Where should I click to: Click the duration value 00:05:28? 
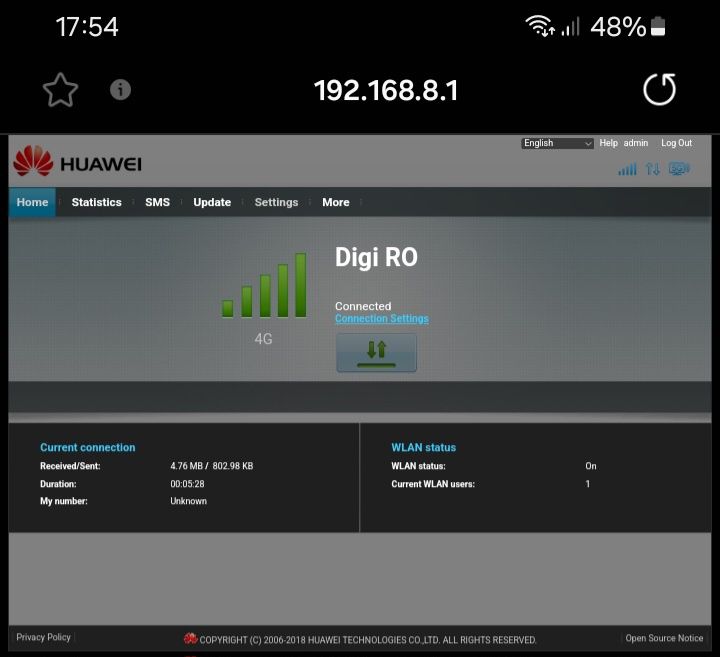187,484
